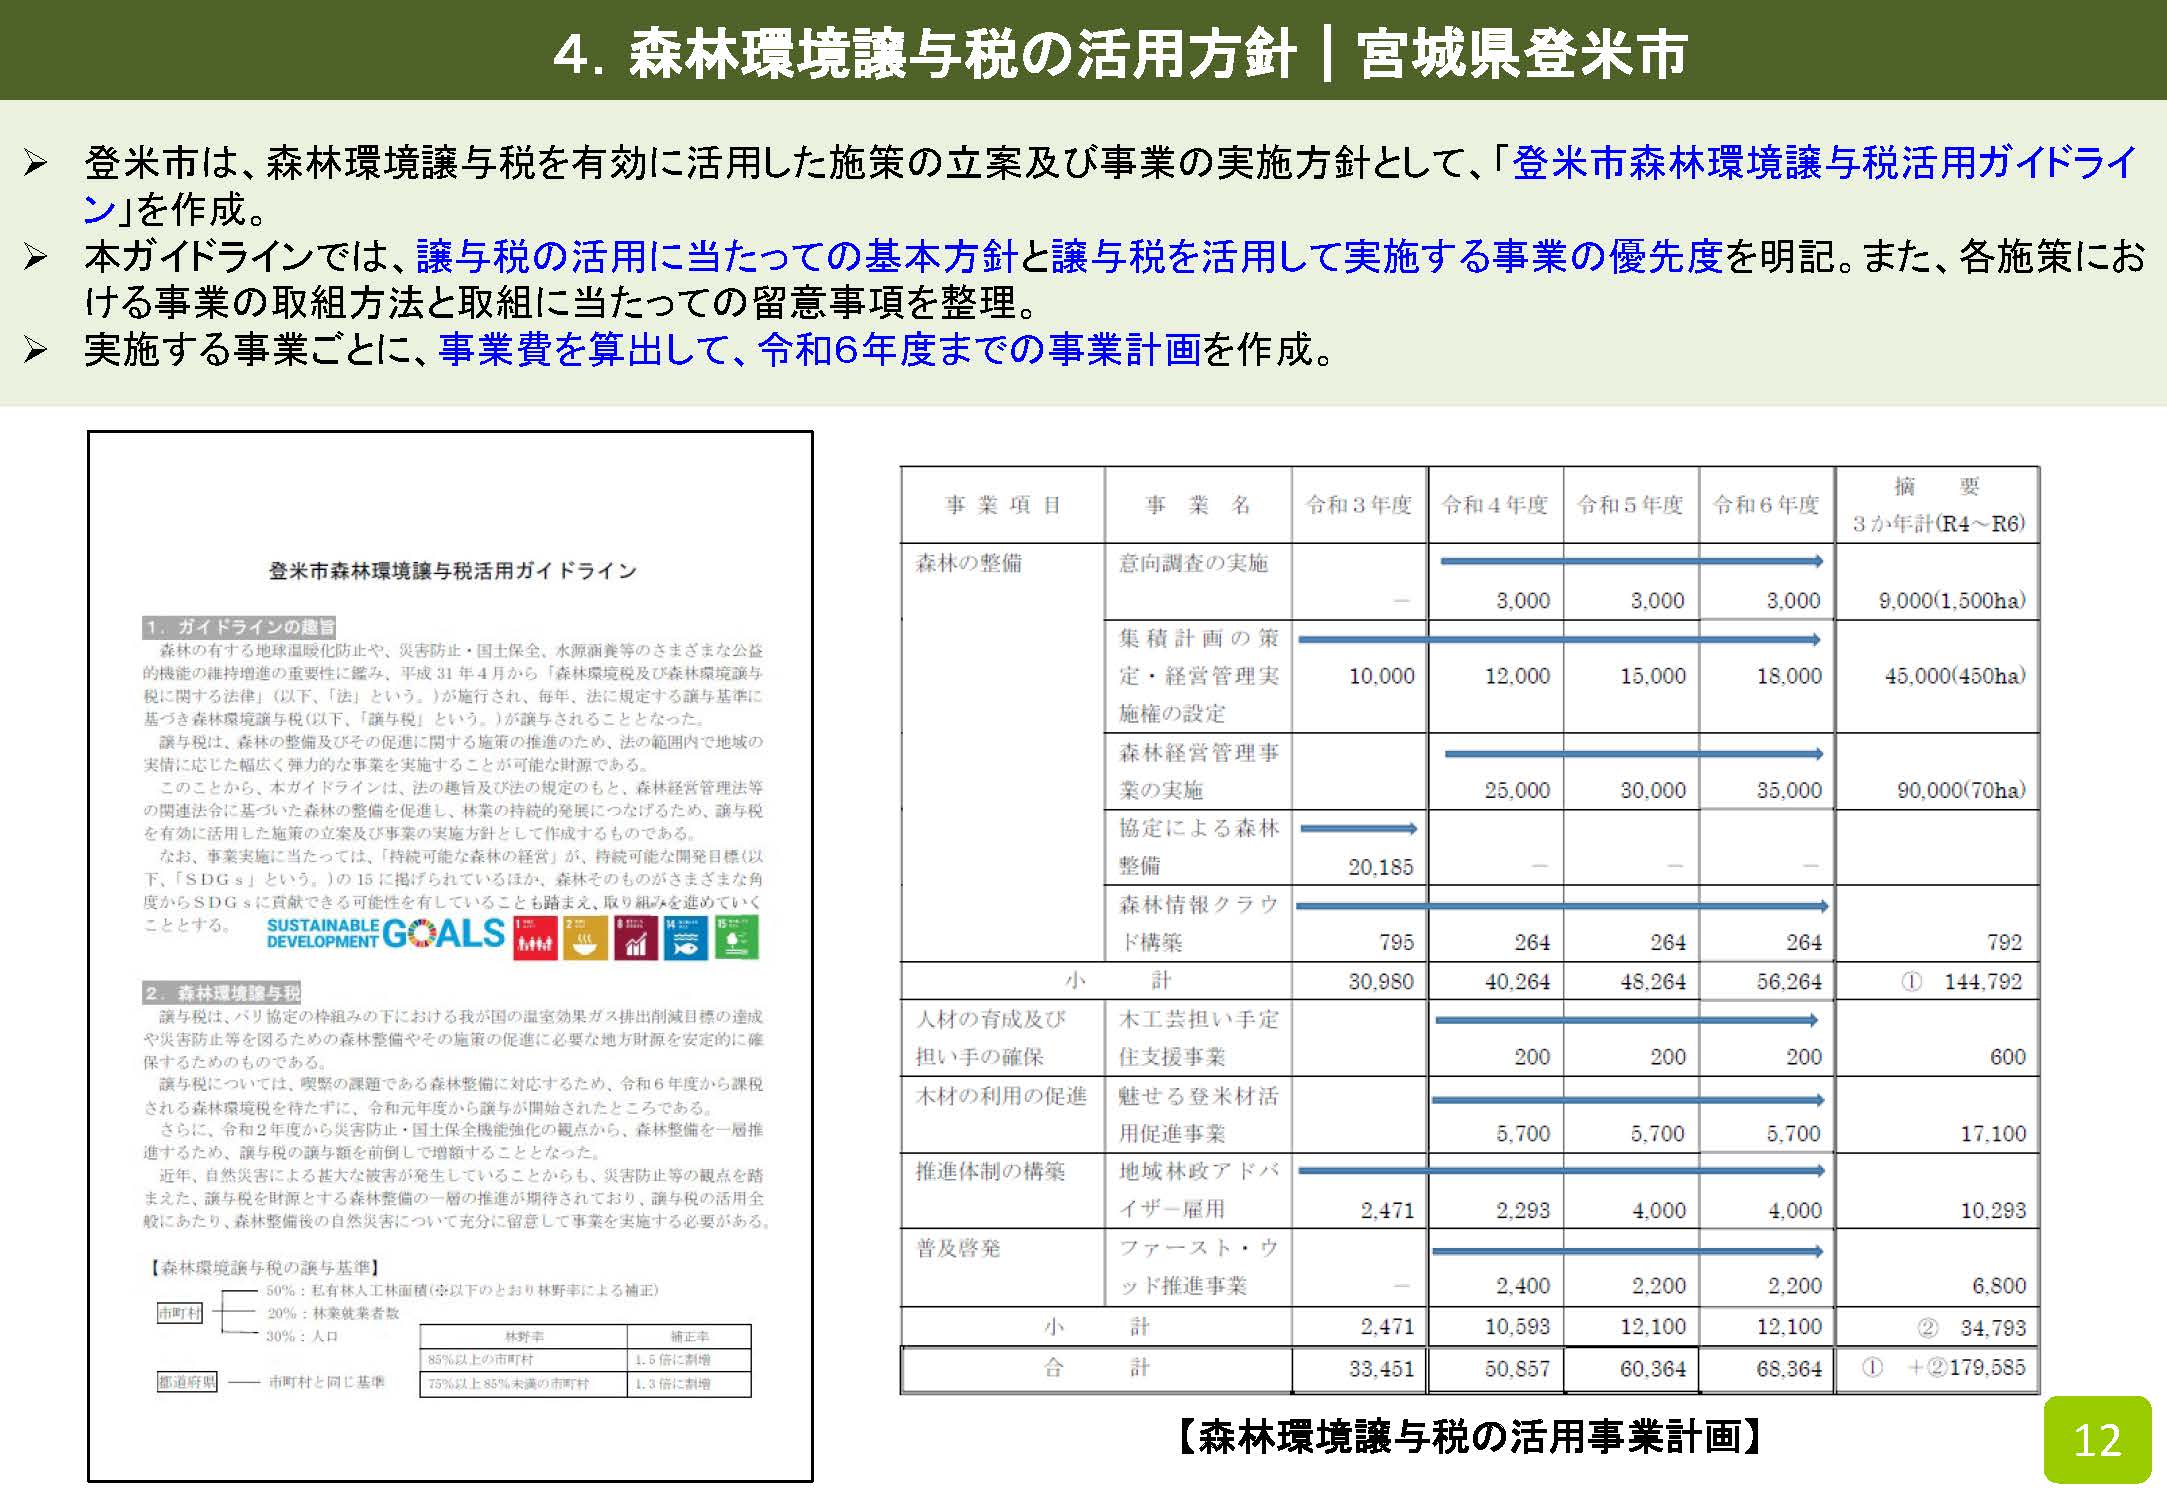Click 18,000 in 令和6年度 column
Screen dimensions: 2167x1500
pyautogui.click(x=1790, y=676)
